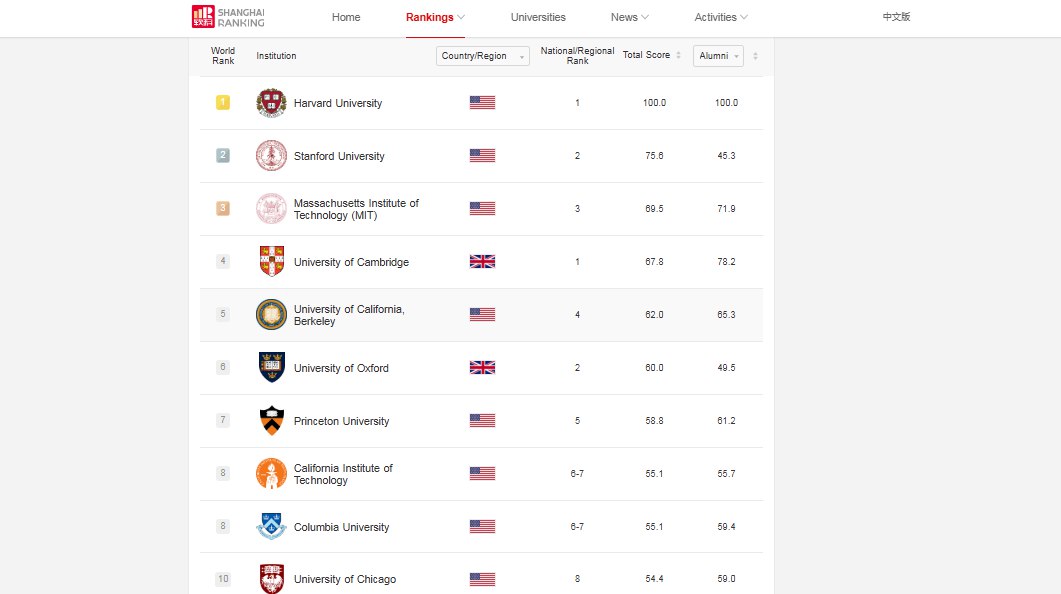Image resolution: width=1061 pixels, height=594 pixels.
Task: Open the Alumni indicator dropdown
Action: click(718, 56)
